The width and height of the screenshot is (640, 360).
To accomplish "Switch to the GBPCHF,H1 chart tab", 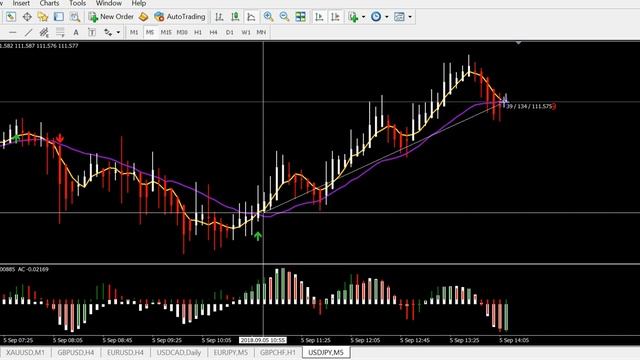I will [x=278, y=352].
